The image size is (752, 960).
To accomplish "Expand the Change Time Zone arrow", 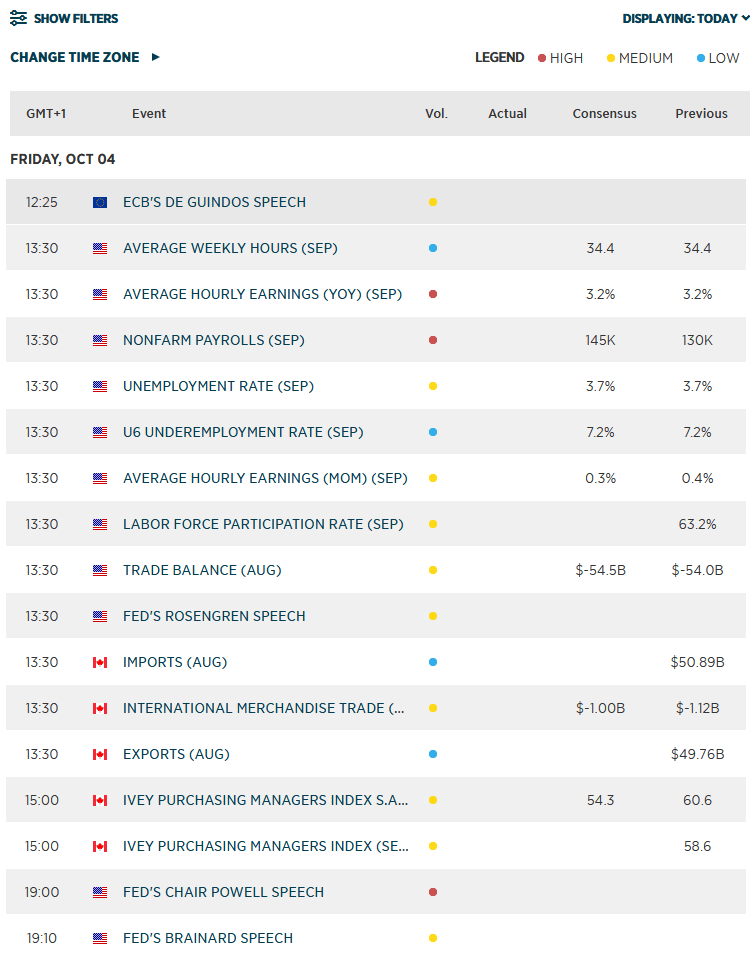I will click(x=156, y=57).
